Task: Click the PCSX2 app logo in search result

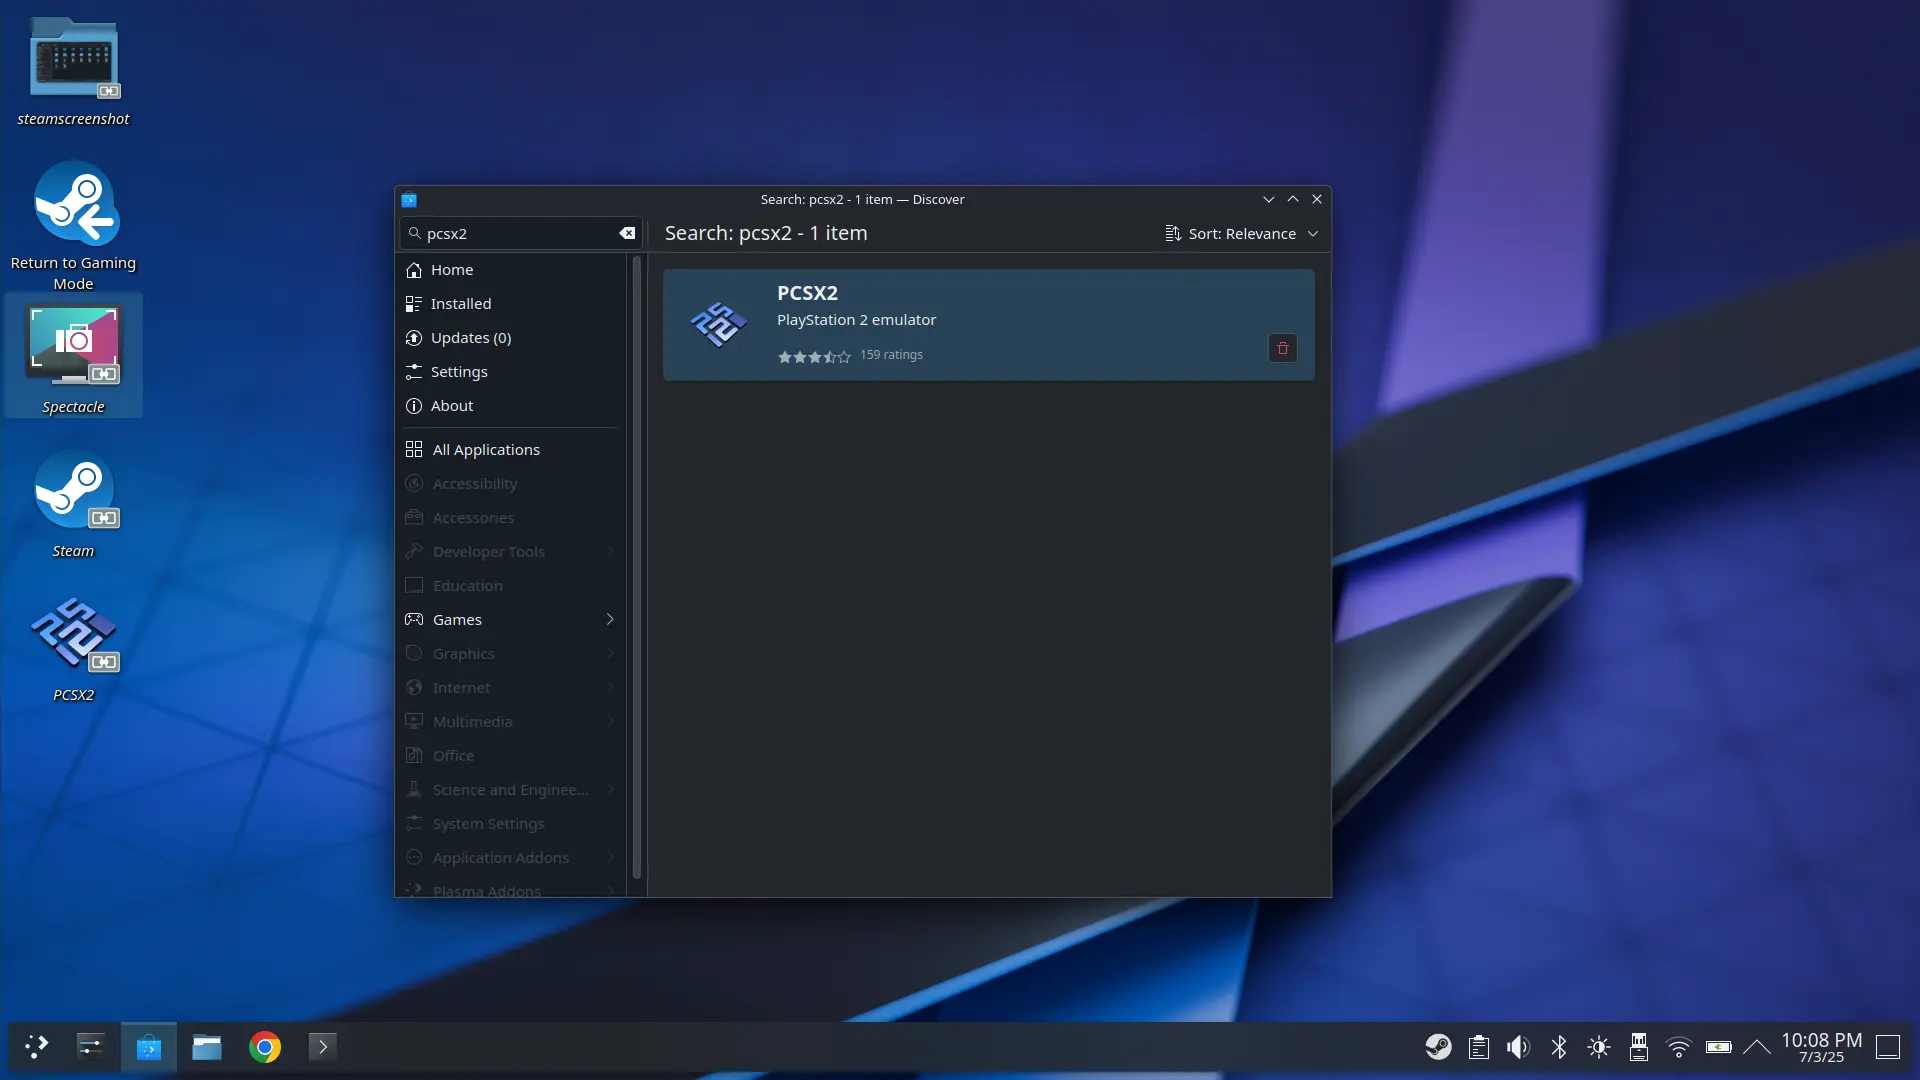Action: point(718,324)
